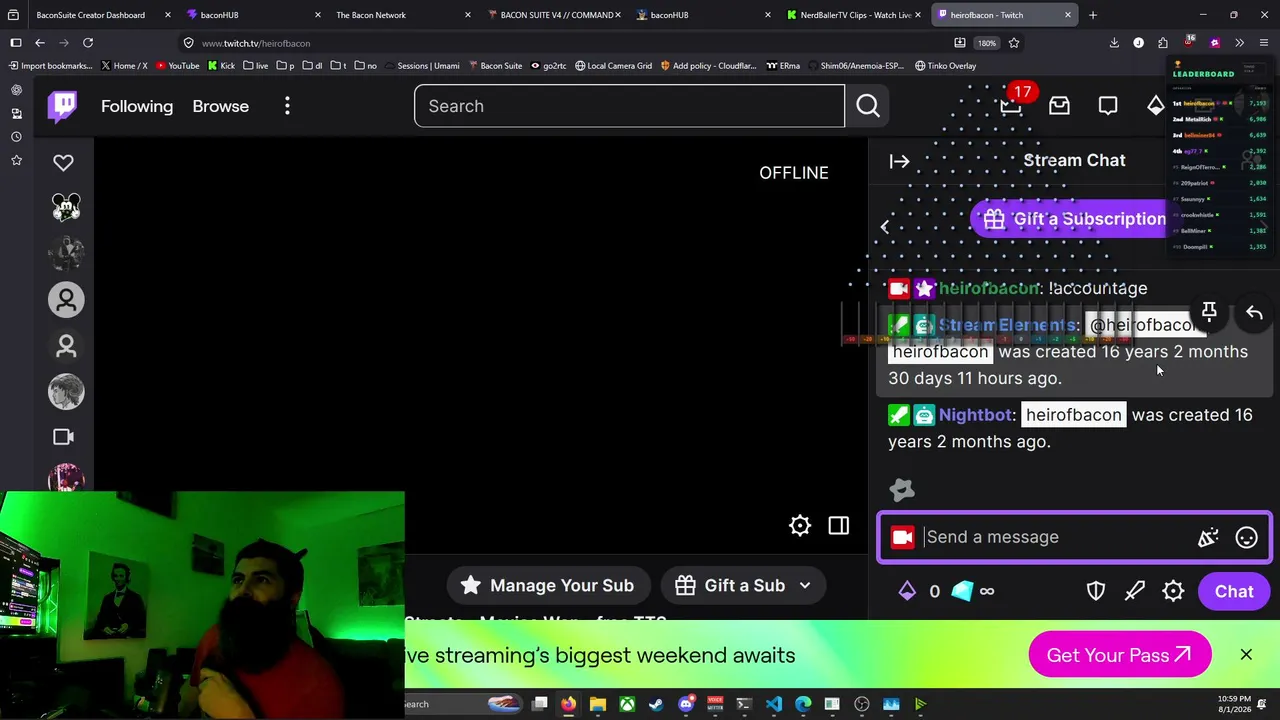This screenshot has height=720, width=1280.
Task: Open the notifications inbox icon
Action: click(x=1059, y=106)
